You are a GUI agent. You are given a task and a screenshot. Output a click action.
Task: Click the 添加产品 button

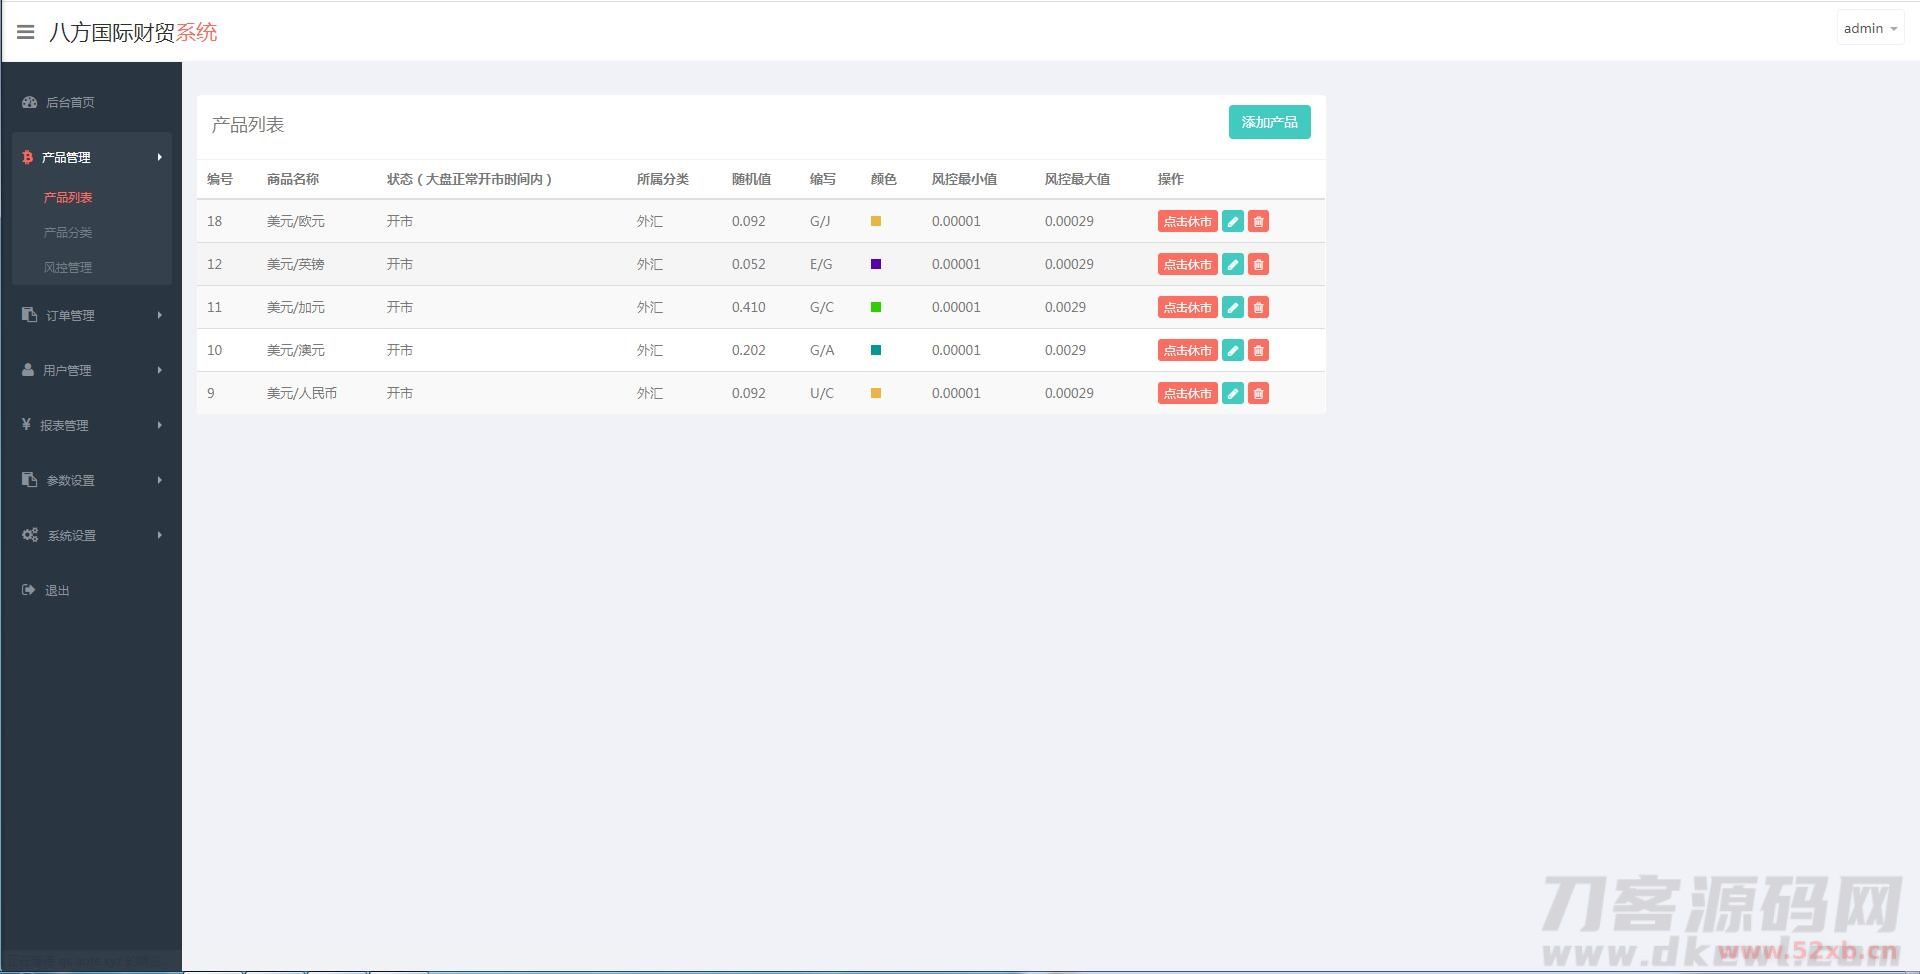[1269, 122]
